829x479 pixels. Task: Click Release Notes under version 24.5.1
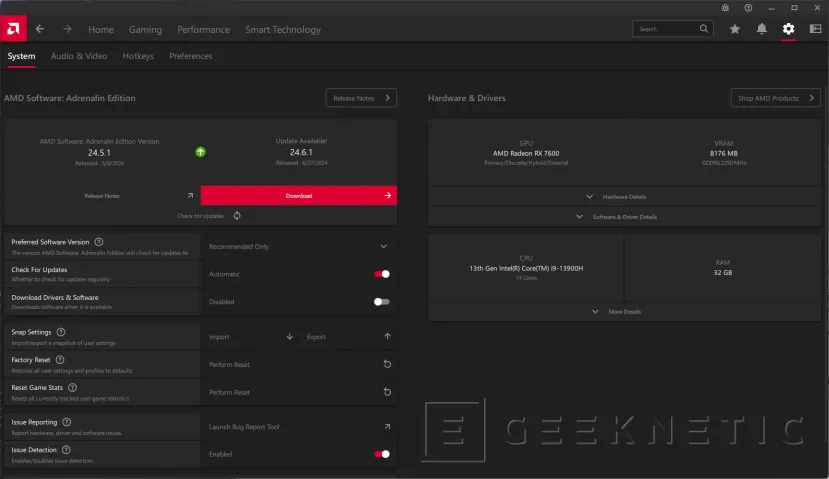(102, 196)
